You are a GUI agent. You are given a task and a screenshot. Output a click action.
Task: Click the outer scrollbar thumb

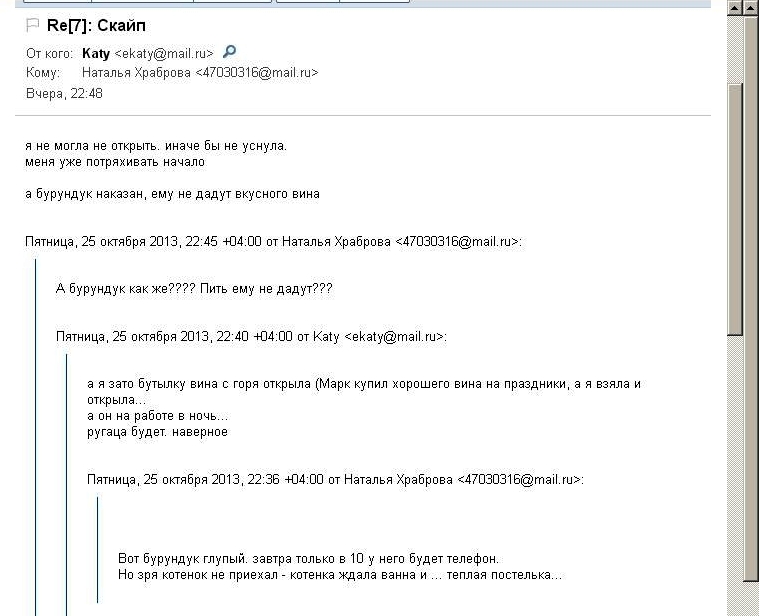coord(752,298)
